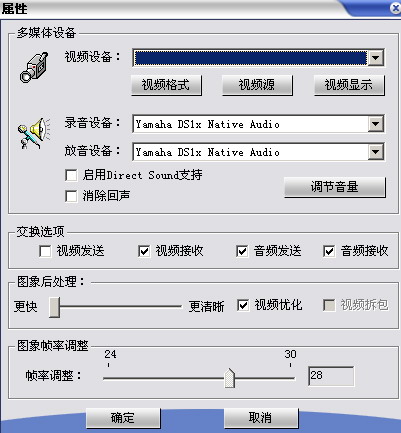Expand the 放音设备 dropdown arrow

[376, 152]
